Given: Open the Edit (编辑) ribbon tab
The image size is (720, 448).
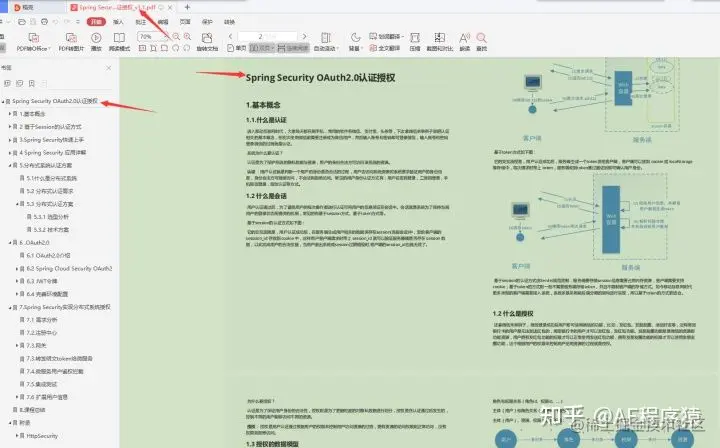Looking at the screenshot, I should click(163, 22).
